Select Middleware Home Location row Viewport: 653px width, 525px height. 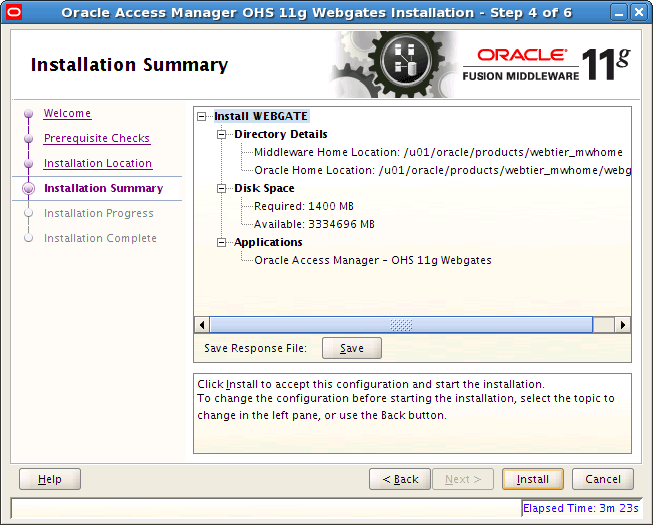coord(438,152)
